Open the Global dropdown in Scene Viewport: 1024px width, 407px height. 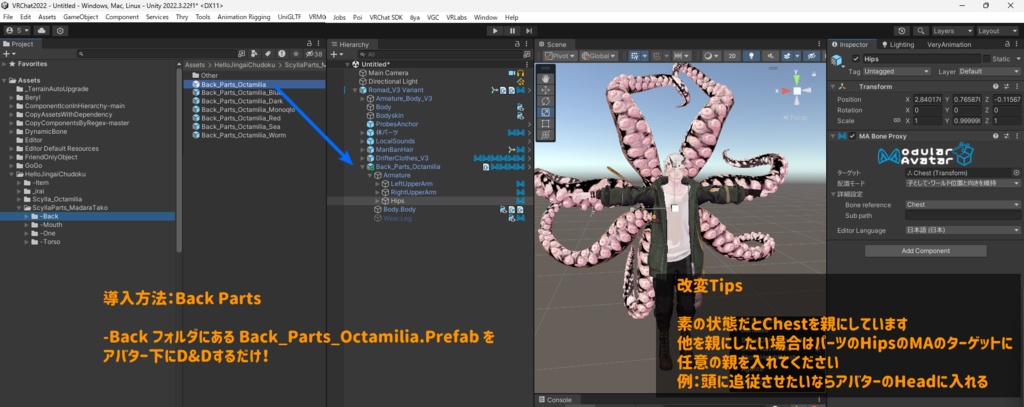(597, 56)
